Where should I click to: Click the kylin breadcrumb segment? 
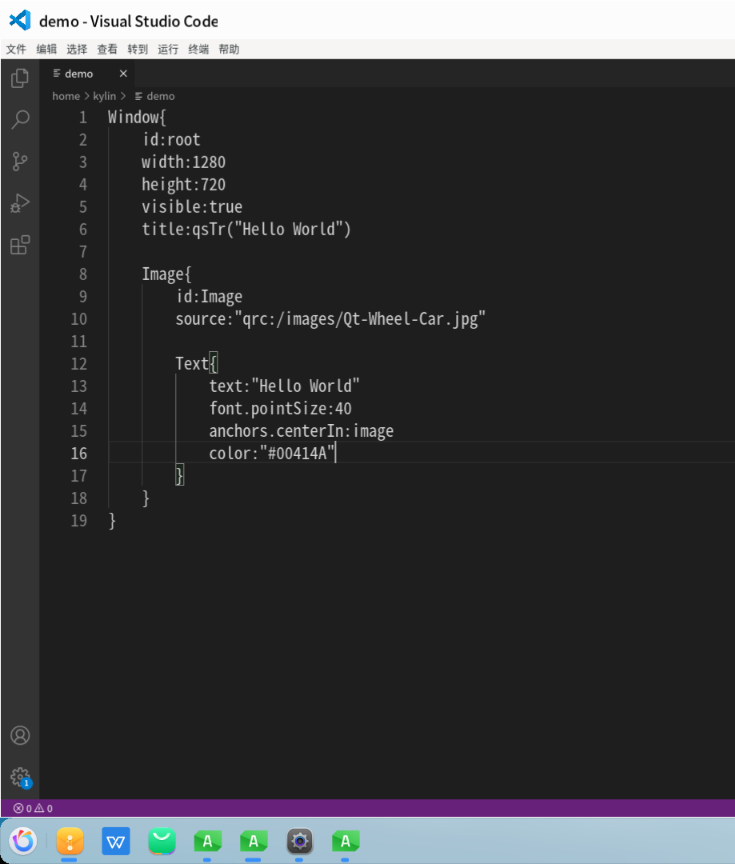coord(104,96)
